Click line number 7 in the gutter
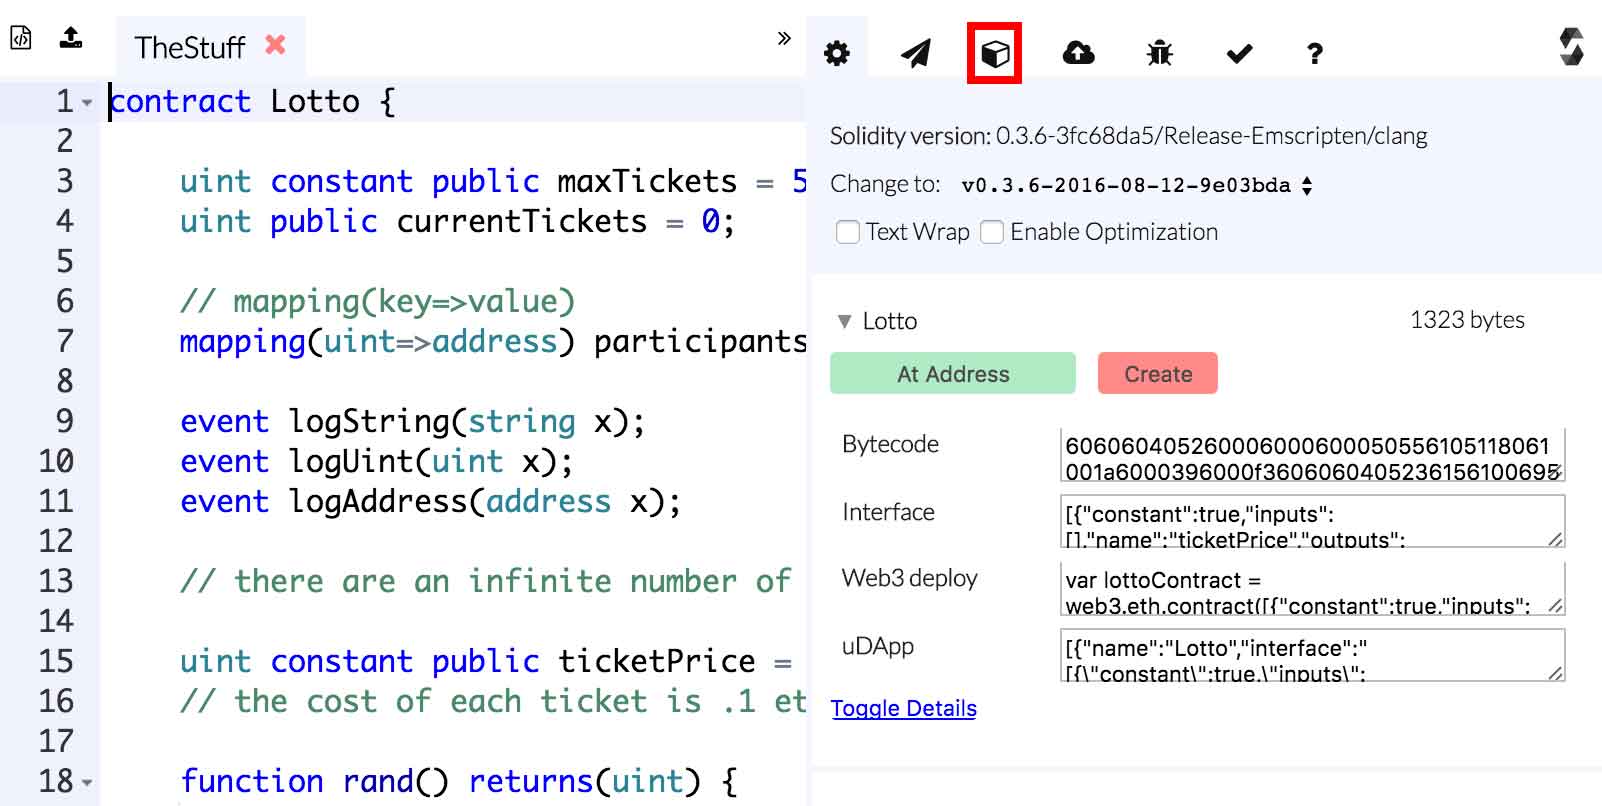Screen dimensions: 1602x806 (64, 341)
